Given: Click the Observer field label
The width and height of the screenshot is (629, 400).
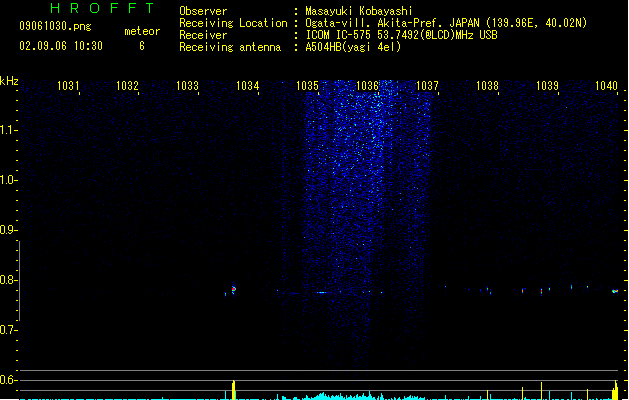Looking at the screenshot, I should pos(203,11).
